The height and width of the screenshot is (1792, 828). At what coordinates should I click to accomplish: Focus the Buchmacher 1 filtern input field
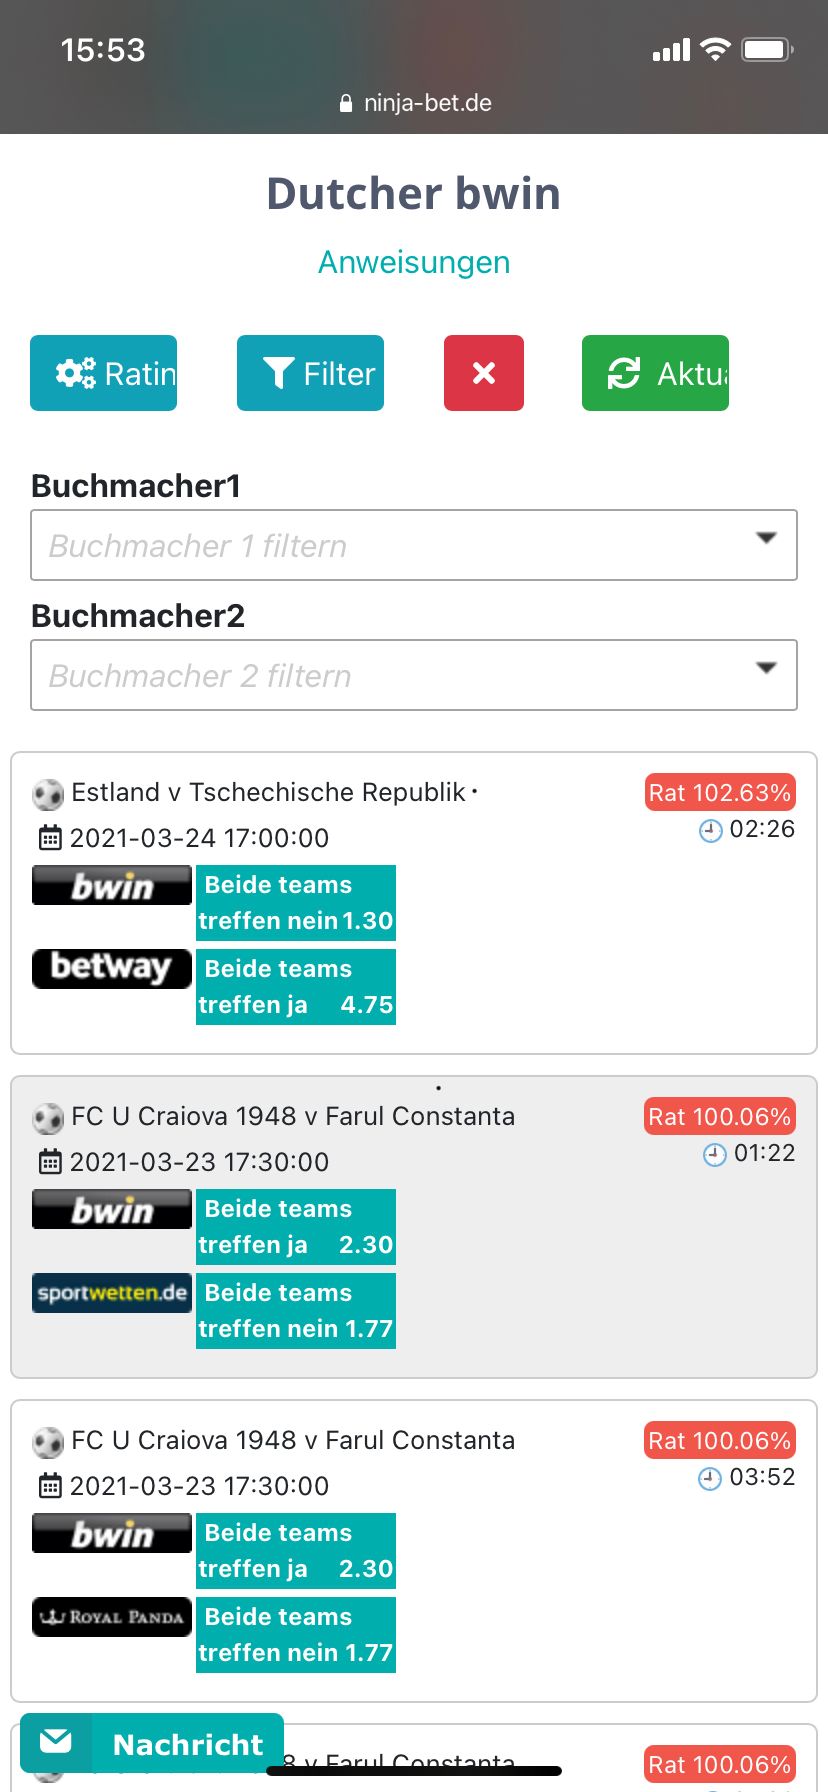[x=414, y=545]
